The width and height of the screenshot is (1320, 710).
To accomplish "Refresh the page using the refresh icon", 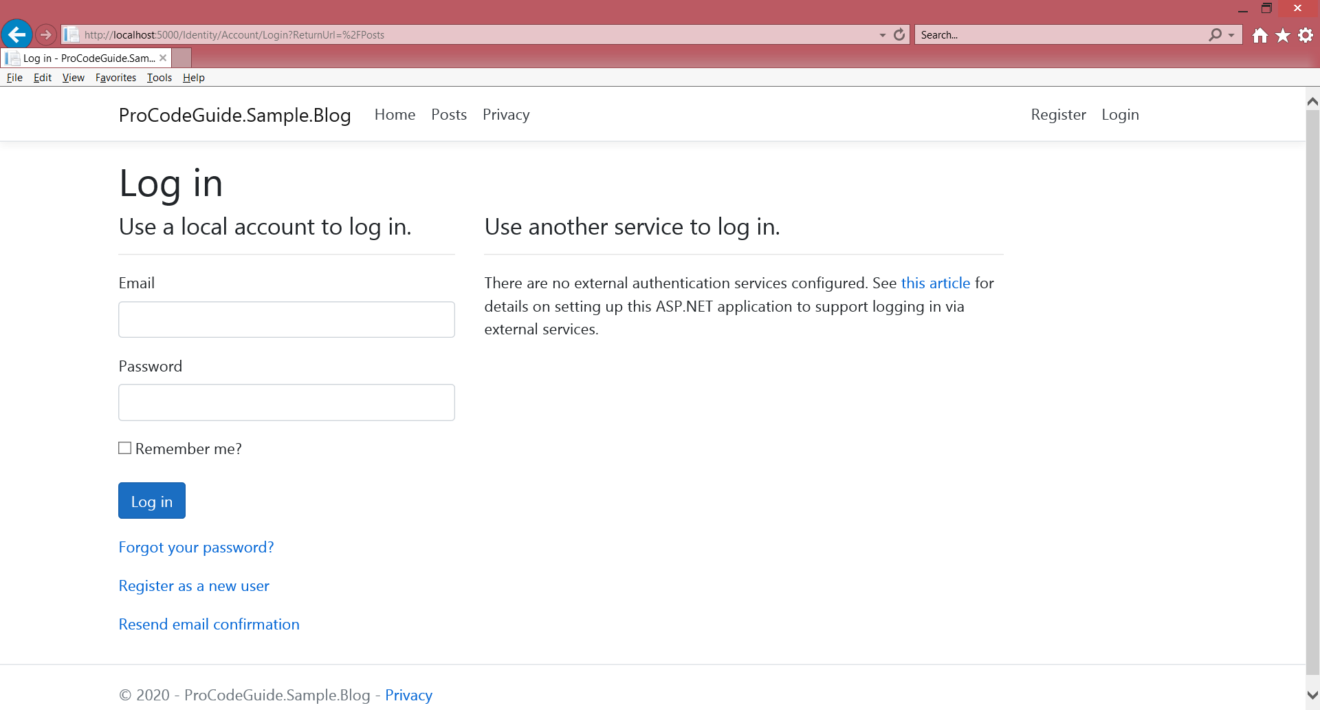I will (x=899, y=33).
